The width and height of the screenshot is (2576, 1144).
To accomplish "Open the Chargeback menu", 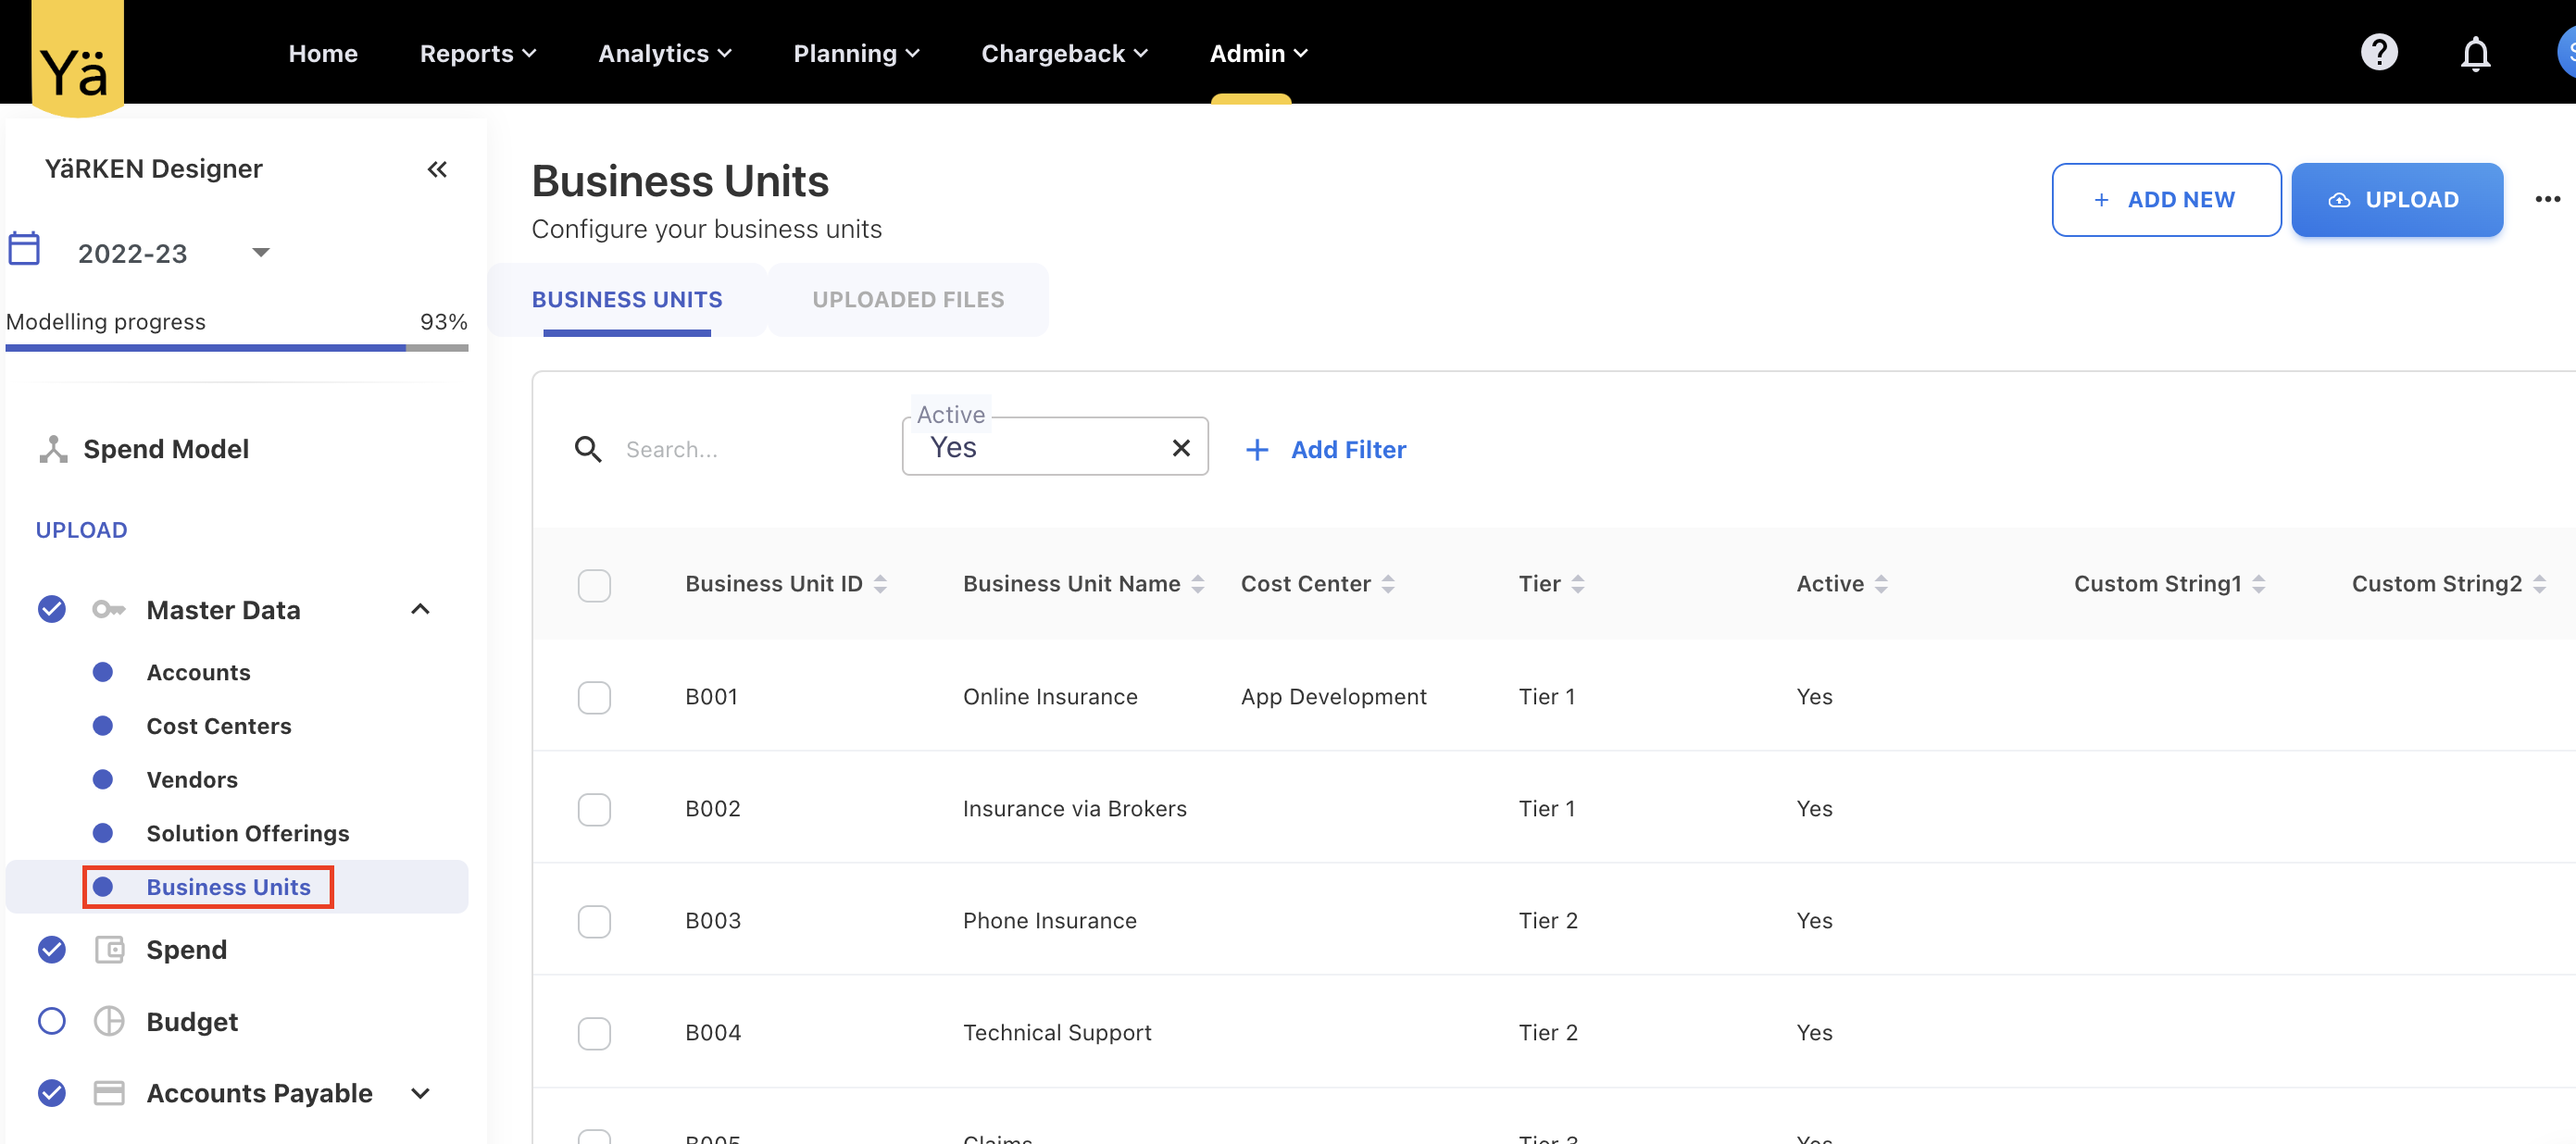I will 1063,53.
